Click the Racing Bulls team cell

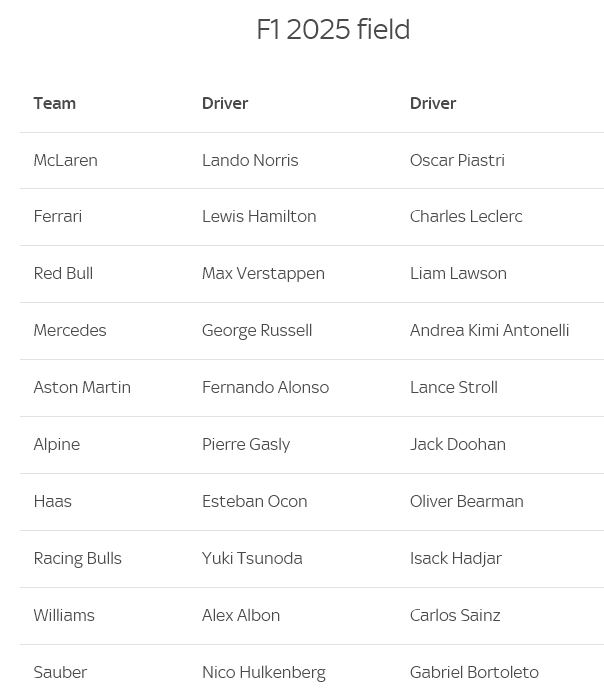77,558
